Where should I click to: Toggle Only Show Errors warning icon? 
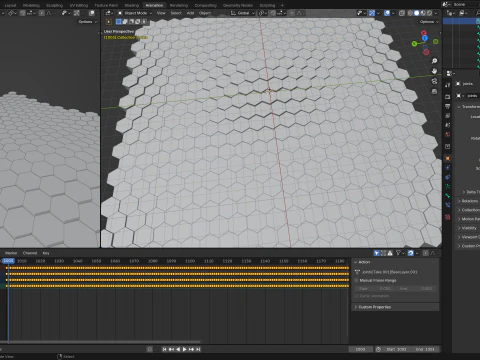pos(390,253)
